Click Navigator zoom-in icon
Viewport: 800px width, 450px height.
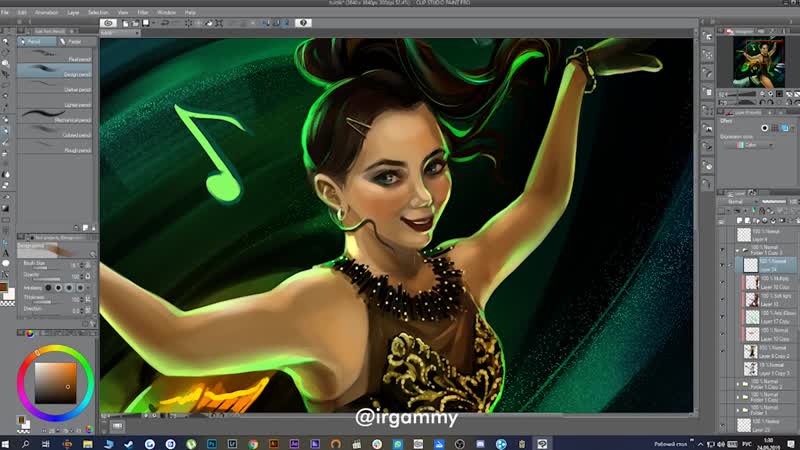coord(770,94)
